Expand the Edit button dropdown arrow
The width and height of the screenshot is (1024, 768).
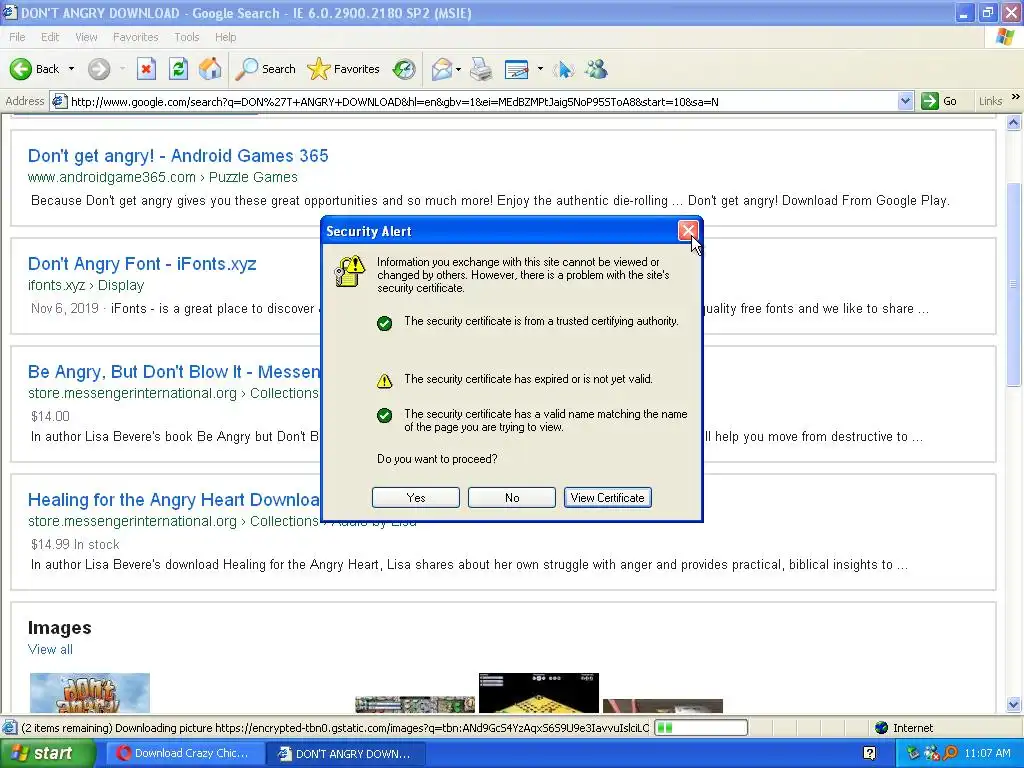[x=539, y=69]
